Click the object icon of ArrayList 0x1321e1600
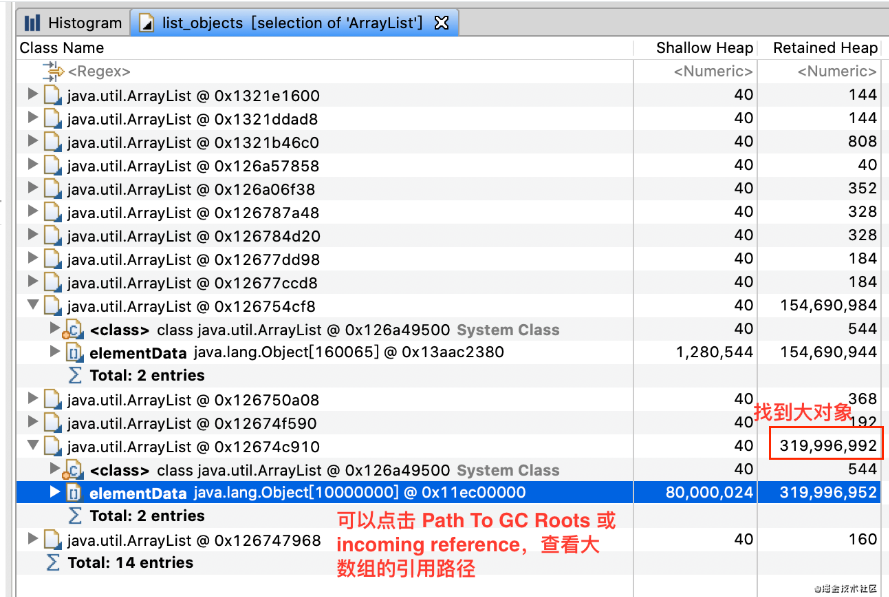 52,96
